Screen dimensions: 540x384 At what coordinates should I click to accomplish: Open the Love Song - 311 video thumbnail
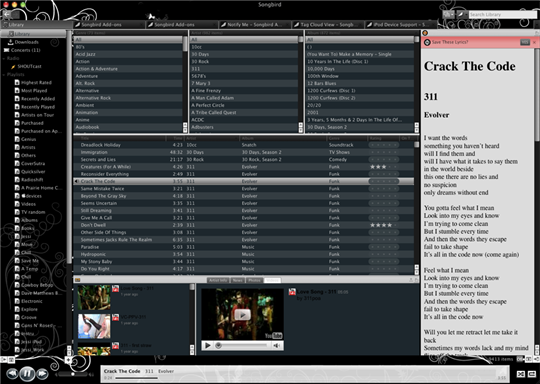[94, 297]
